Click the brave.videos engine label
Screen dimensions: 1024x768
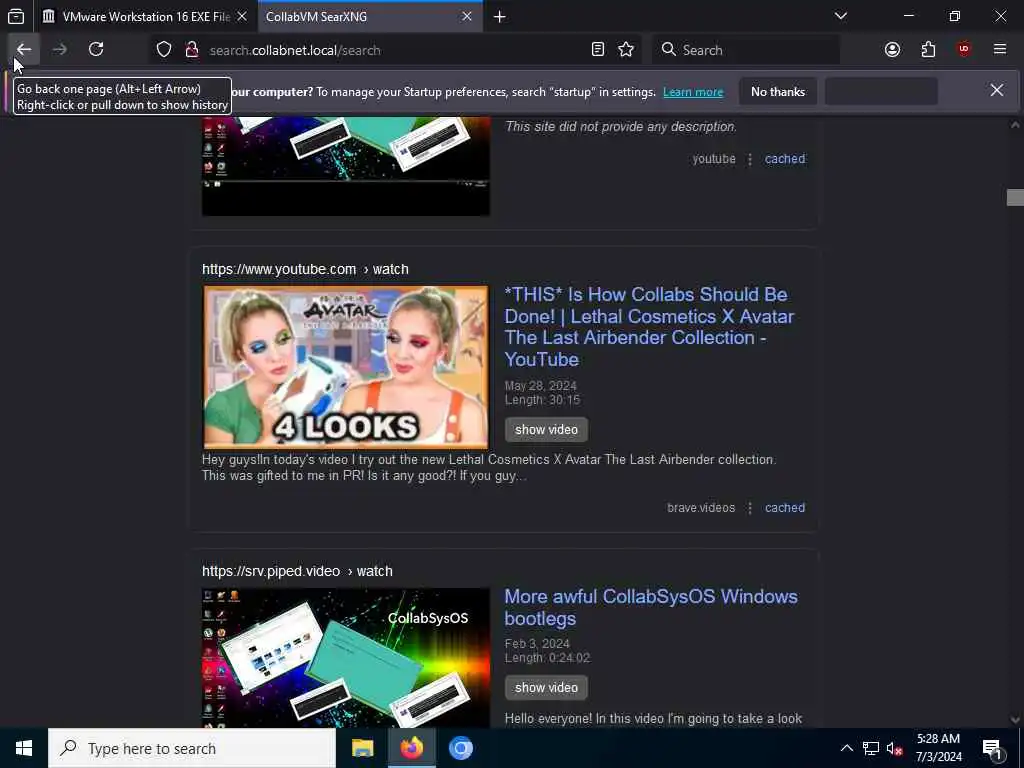click(701, 507)
